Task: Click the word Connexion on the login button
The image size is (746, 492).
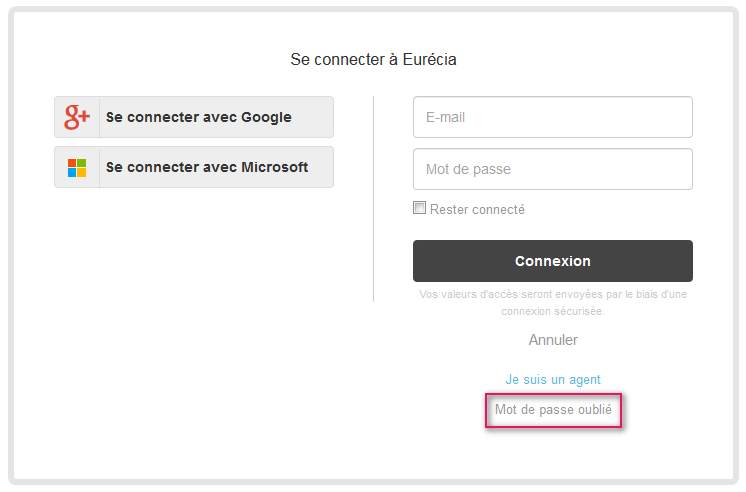Action: (553, 261)
